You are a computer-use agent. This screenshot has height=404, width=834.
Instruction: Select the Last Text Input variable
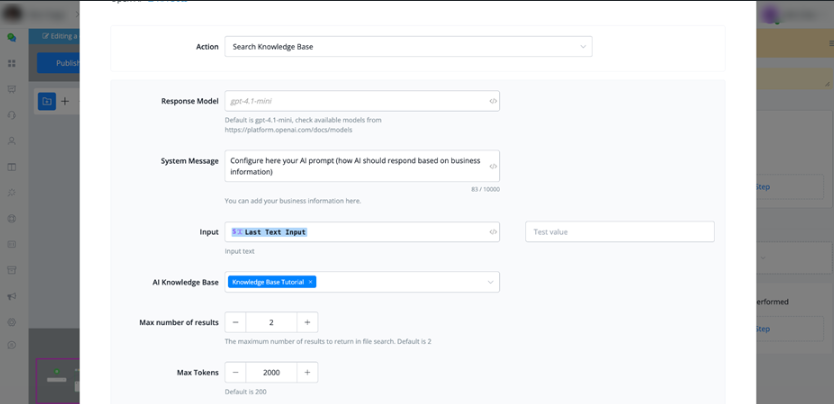click(x=270, y=232)
